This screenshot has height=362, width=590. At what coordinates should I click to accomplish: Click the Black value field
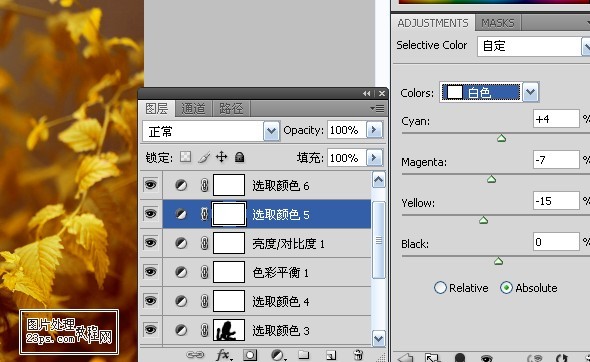coord(556,242)
